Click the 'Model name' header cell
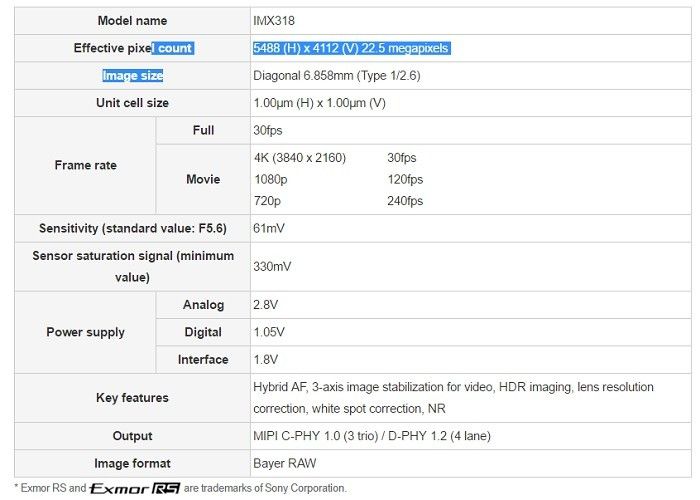The height and width of the screenshot is (500, 700). click(x=132, y=21)
